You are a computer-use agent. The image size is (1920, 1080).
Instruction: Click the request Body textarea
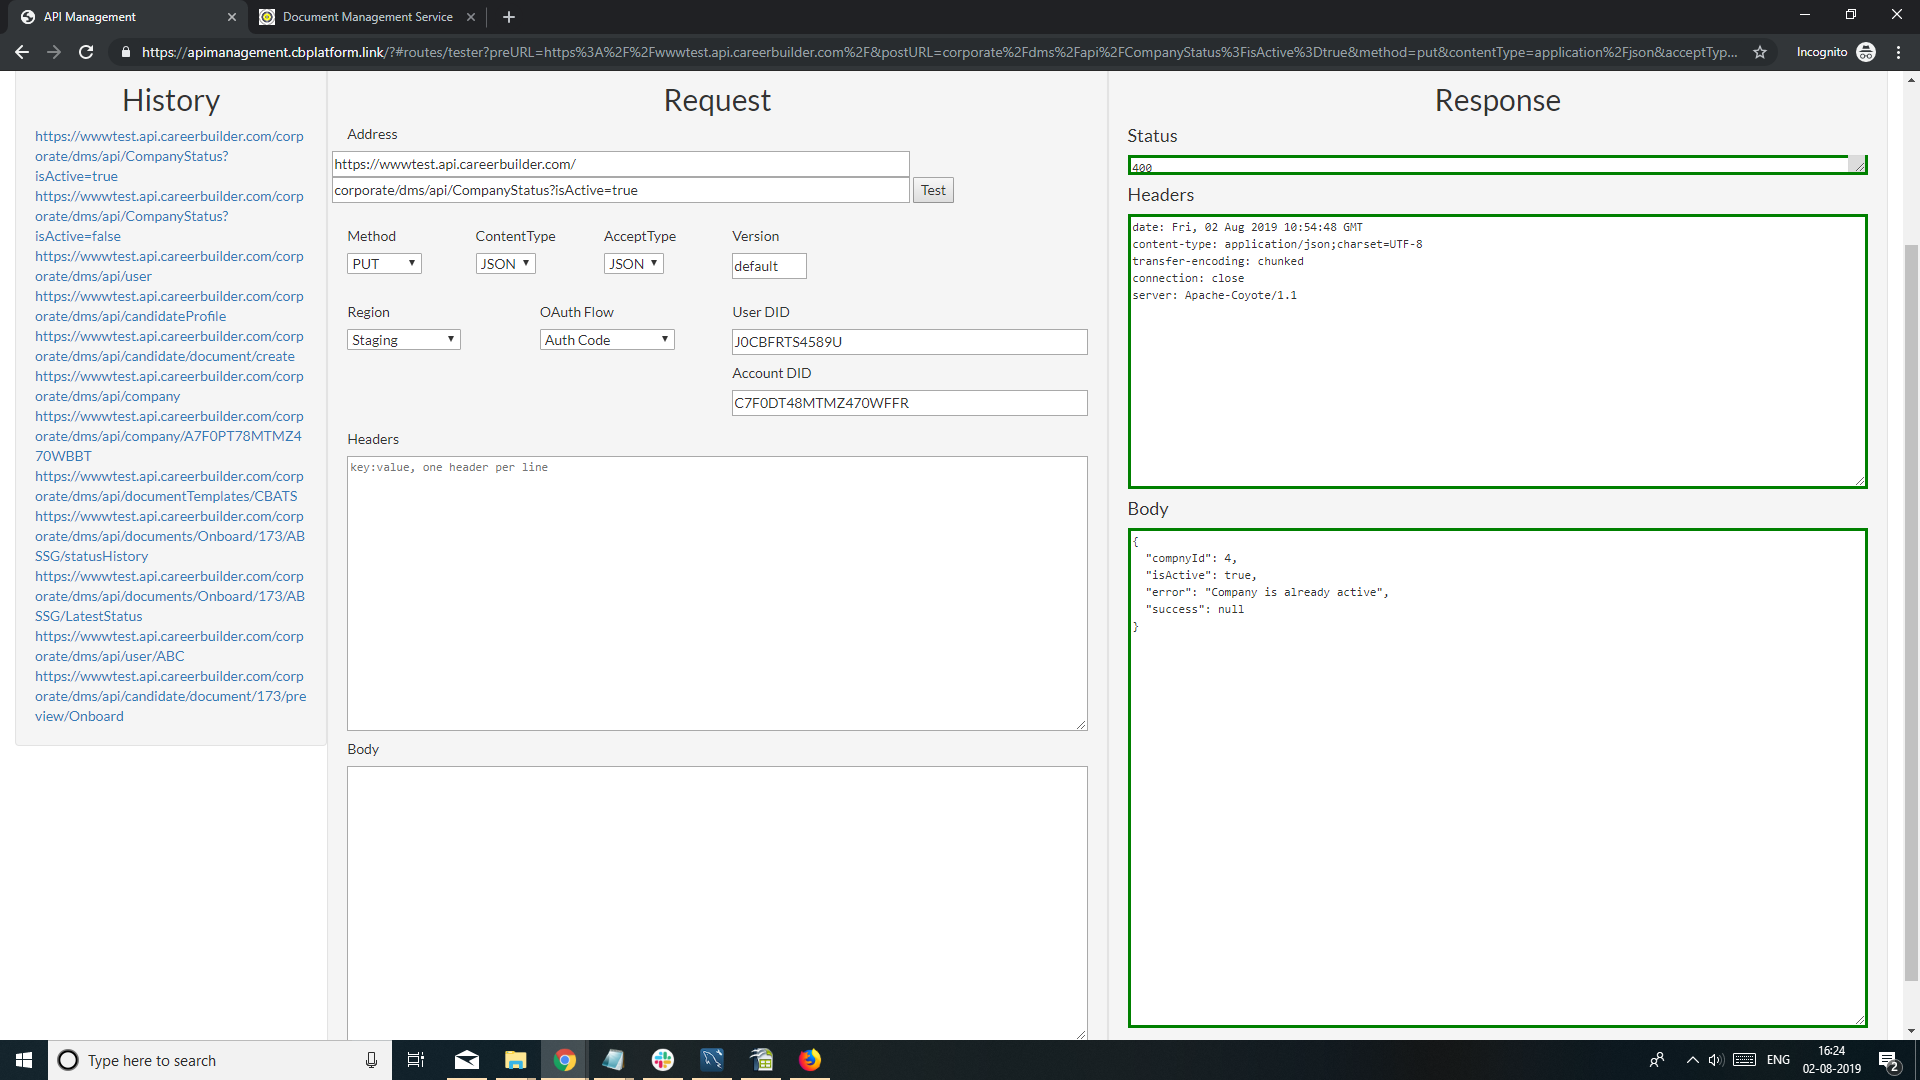(717, 902)
